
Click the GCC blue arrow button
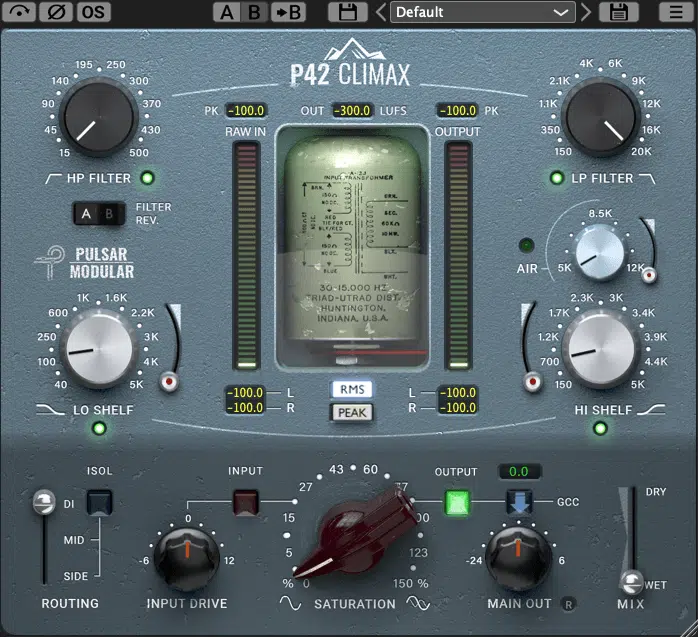[519, 501]
